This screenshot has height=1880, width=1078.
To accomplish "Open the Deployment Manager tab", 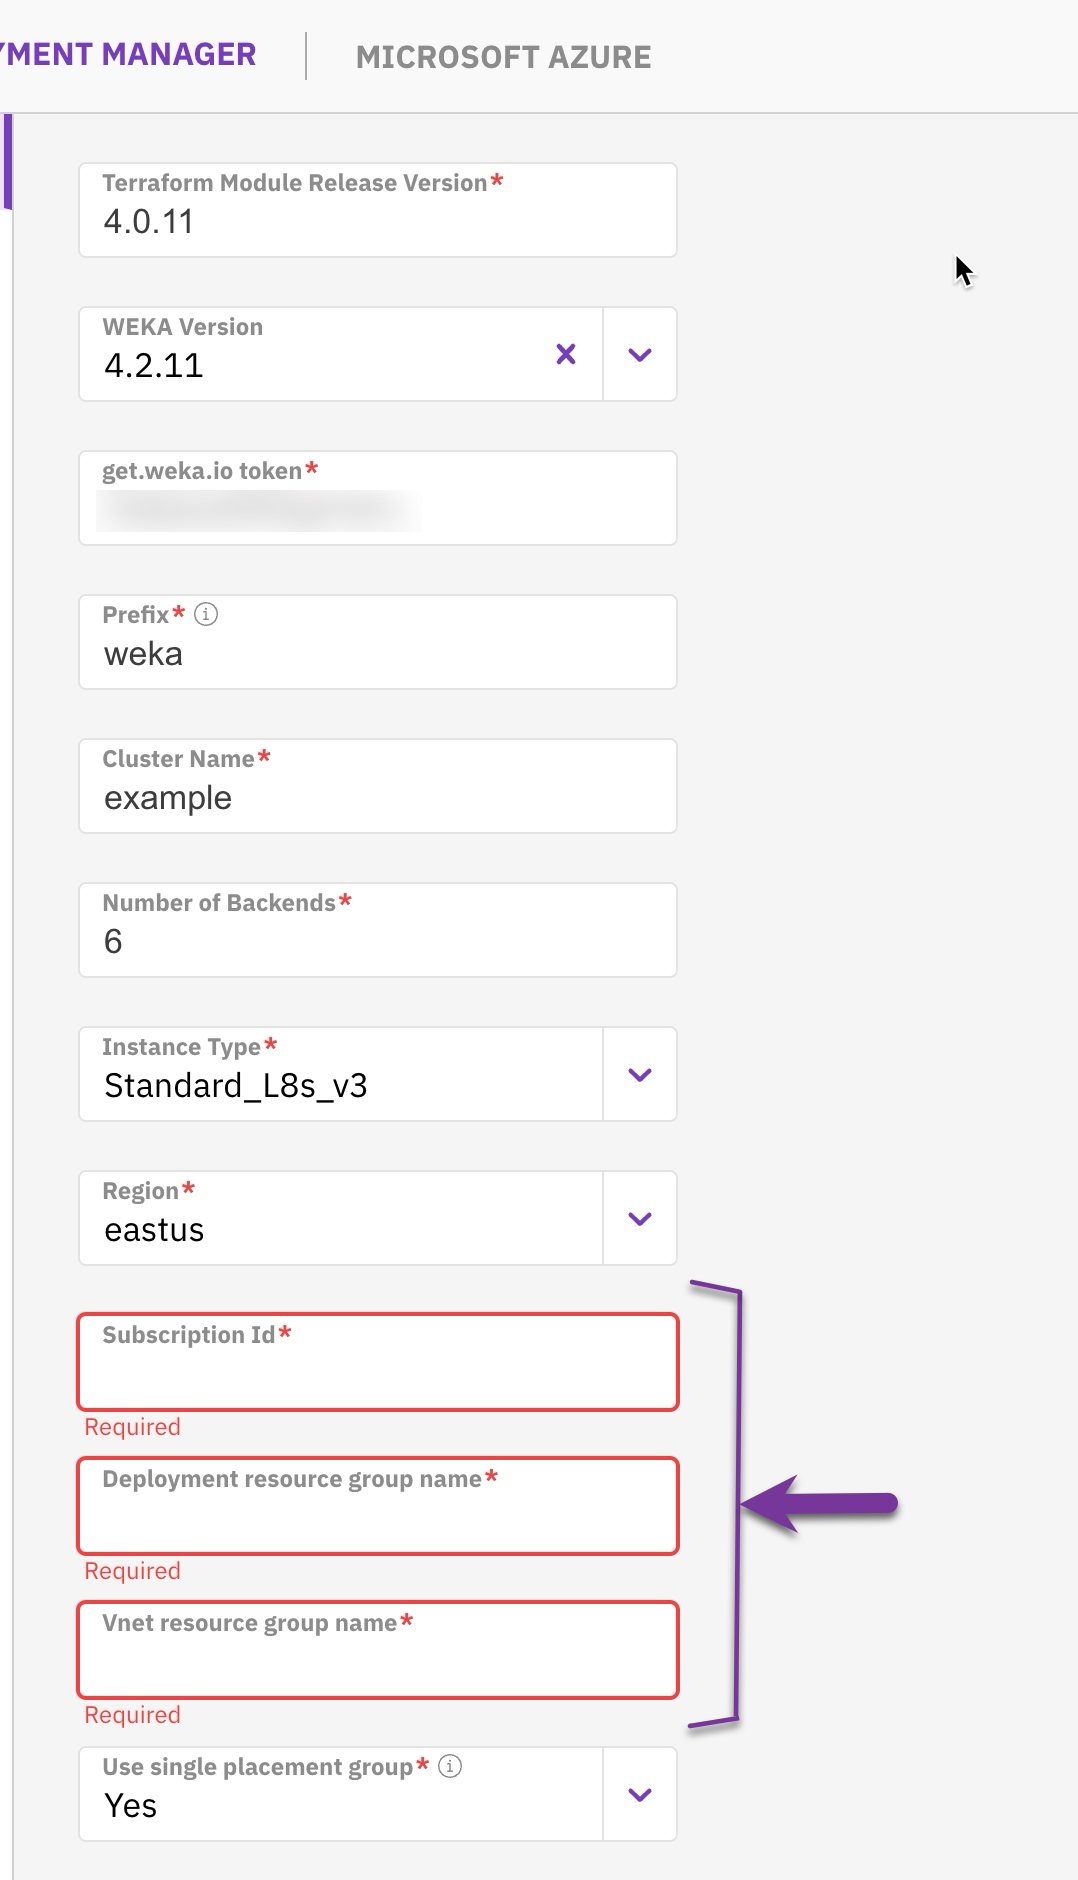I will (130, 55).
